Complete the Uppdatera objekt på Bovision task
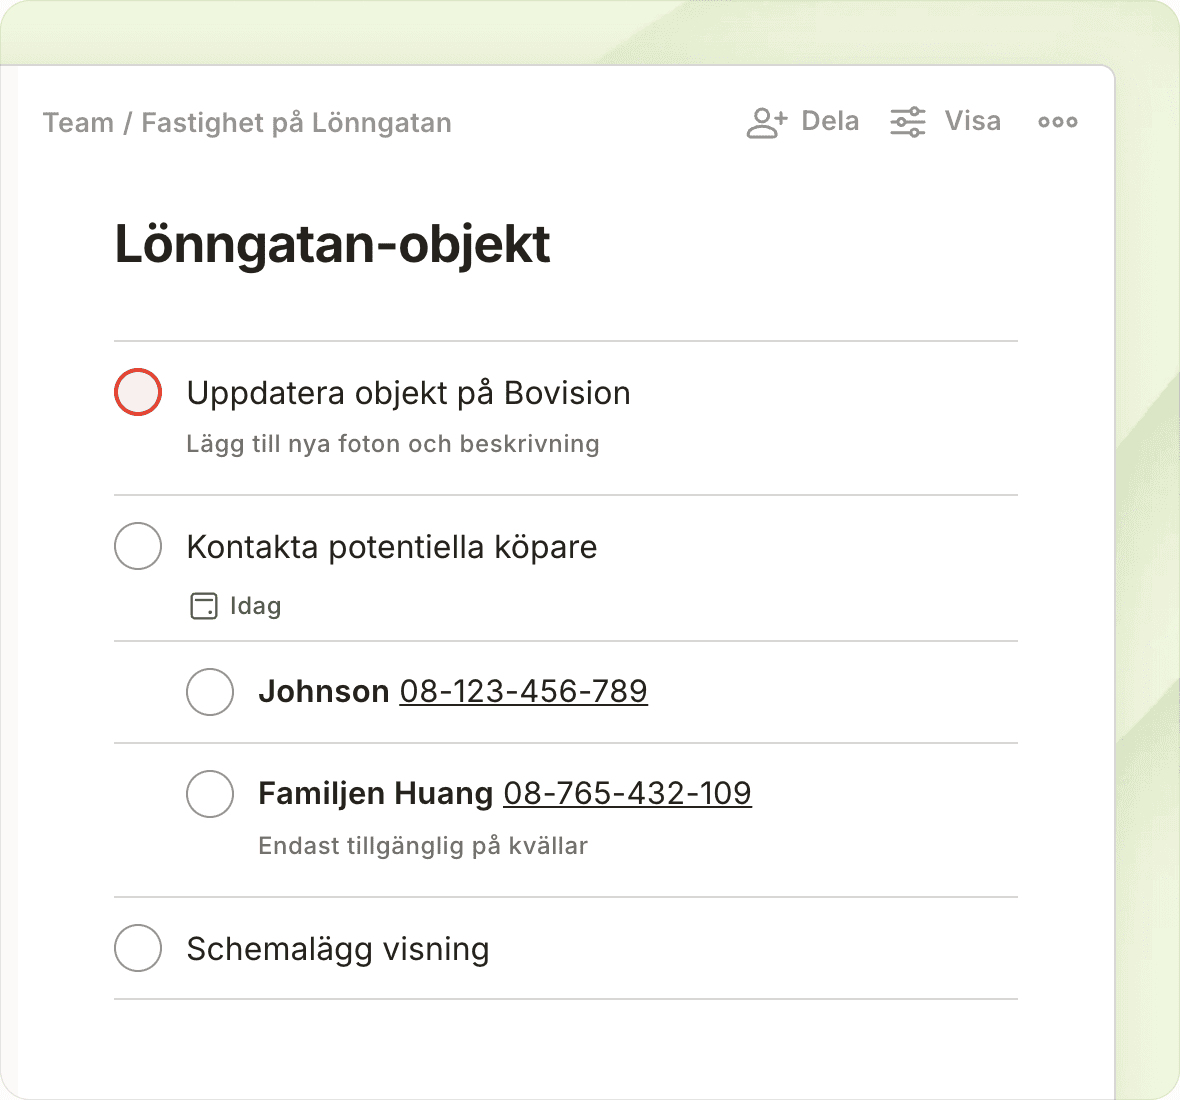The height and width of the screenshot is (1100, 1180). [x=138, y=392]
